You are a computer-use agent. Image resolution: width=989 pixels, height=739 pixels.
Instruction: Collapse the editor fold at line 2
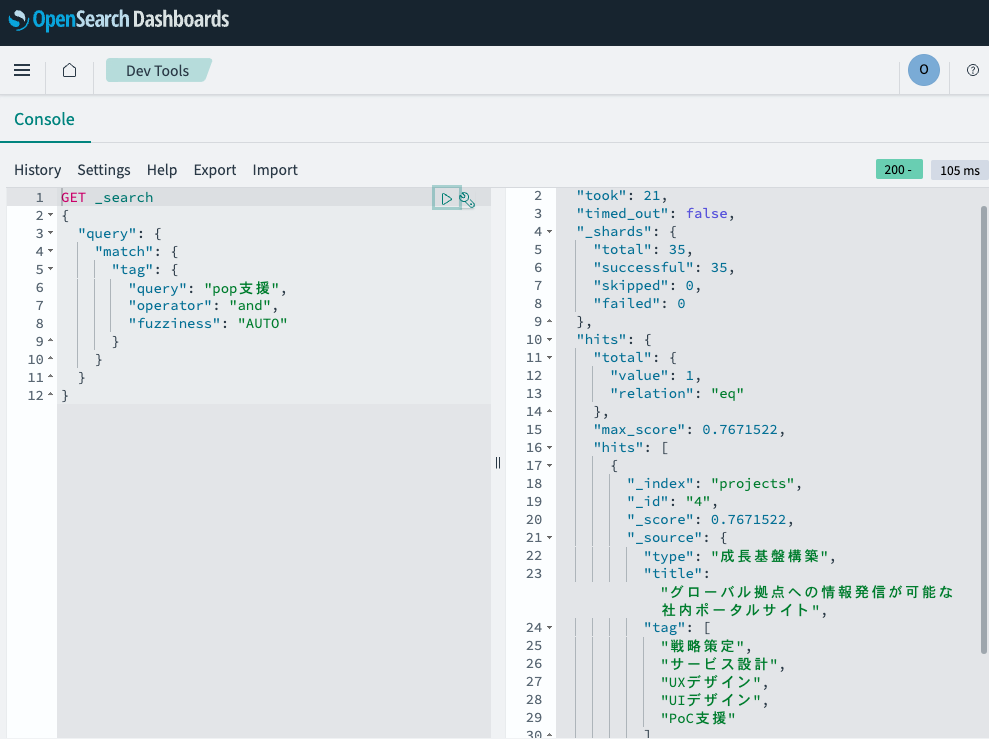[50, 216]
